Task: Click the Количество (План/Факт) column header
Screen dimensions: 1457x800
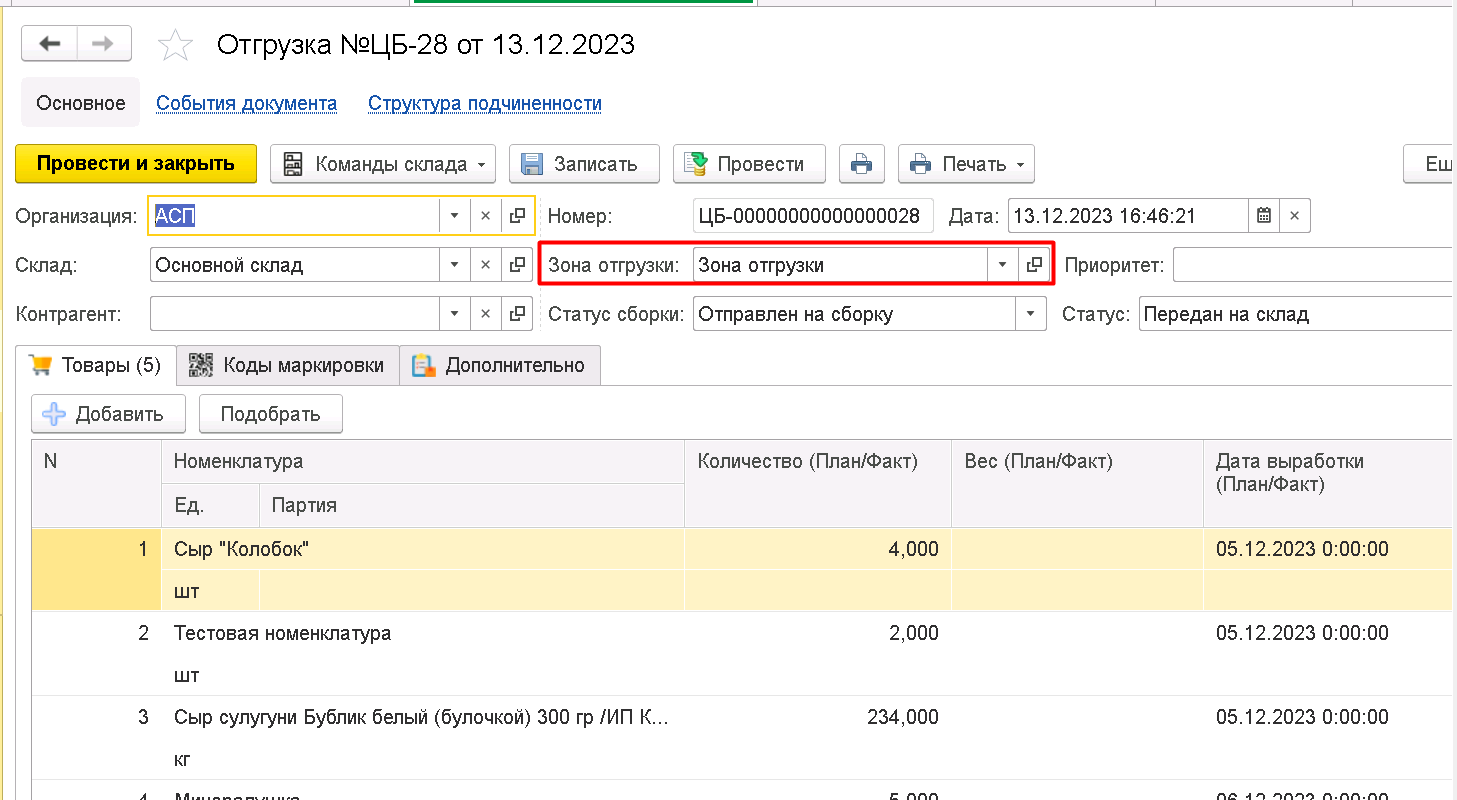Action: click(818, 483)
